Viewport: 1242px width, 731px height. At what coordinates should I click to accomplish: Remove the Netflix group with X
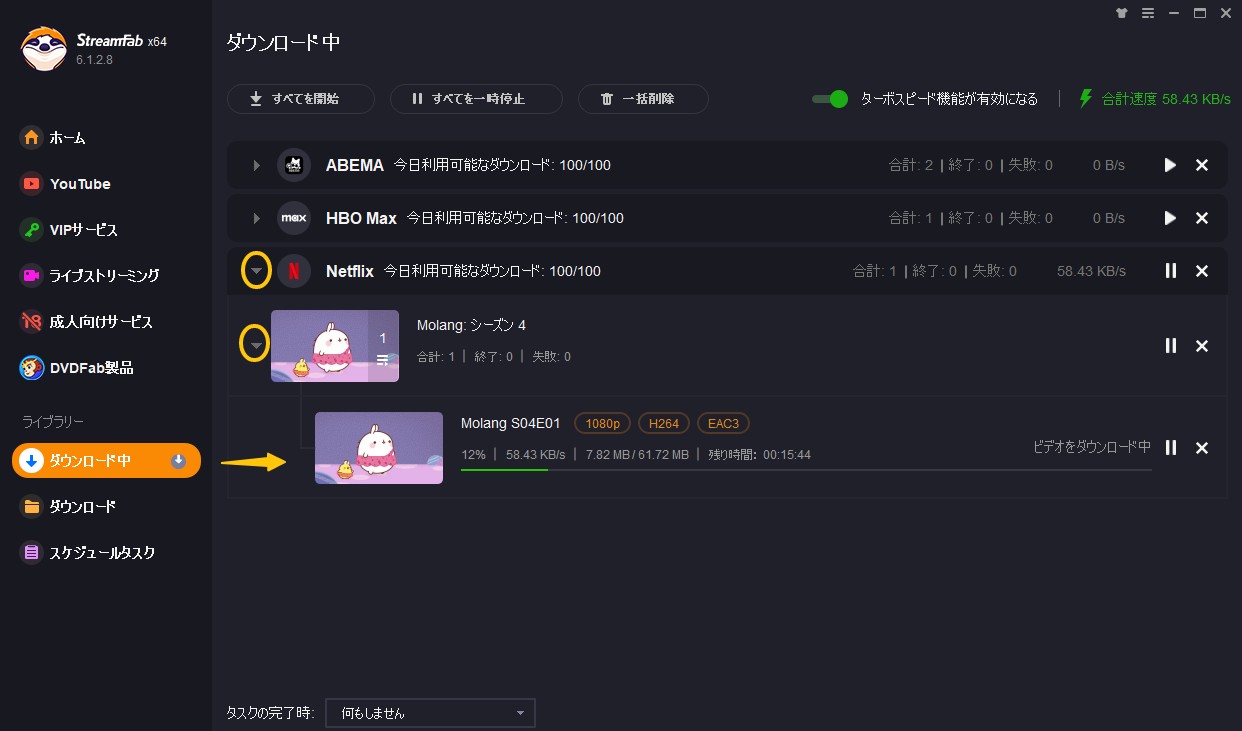[x=1202, y=271]
